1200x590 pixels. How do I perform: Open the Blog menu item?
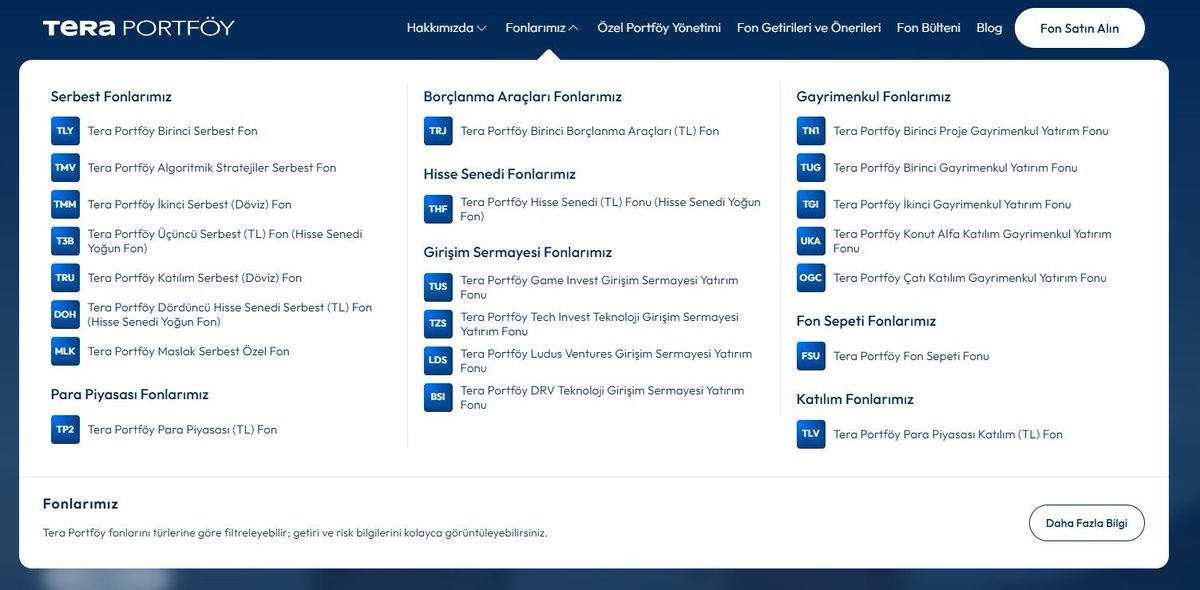pos(989,28)
